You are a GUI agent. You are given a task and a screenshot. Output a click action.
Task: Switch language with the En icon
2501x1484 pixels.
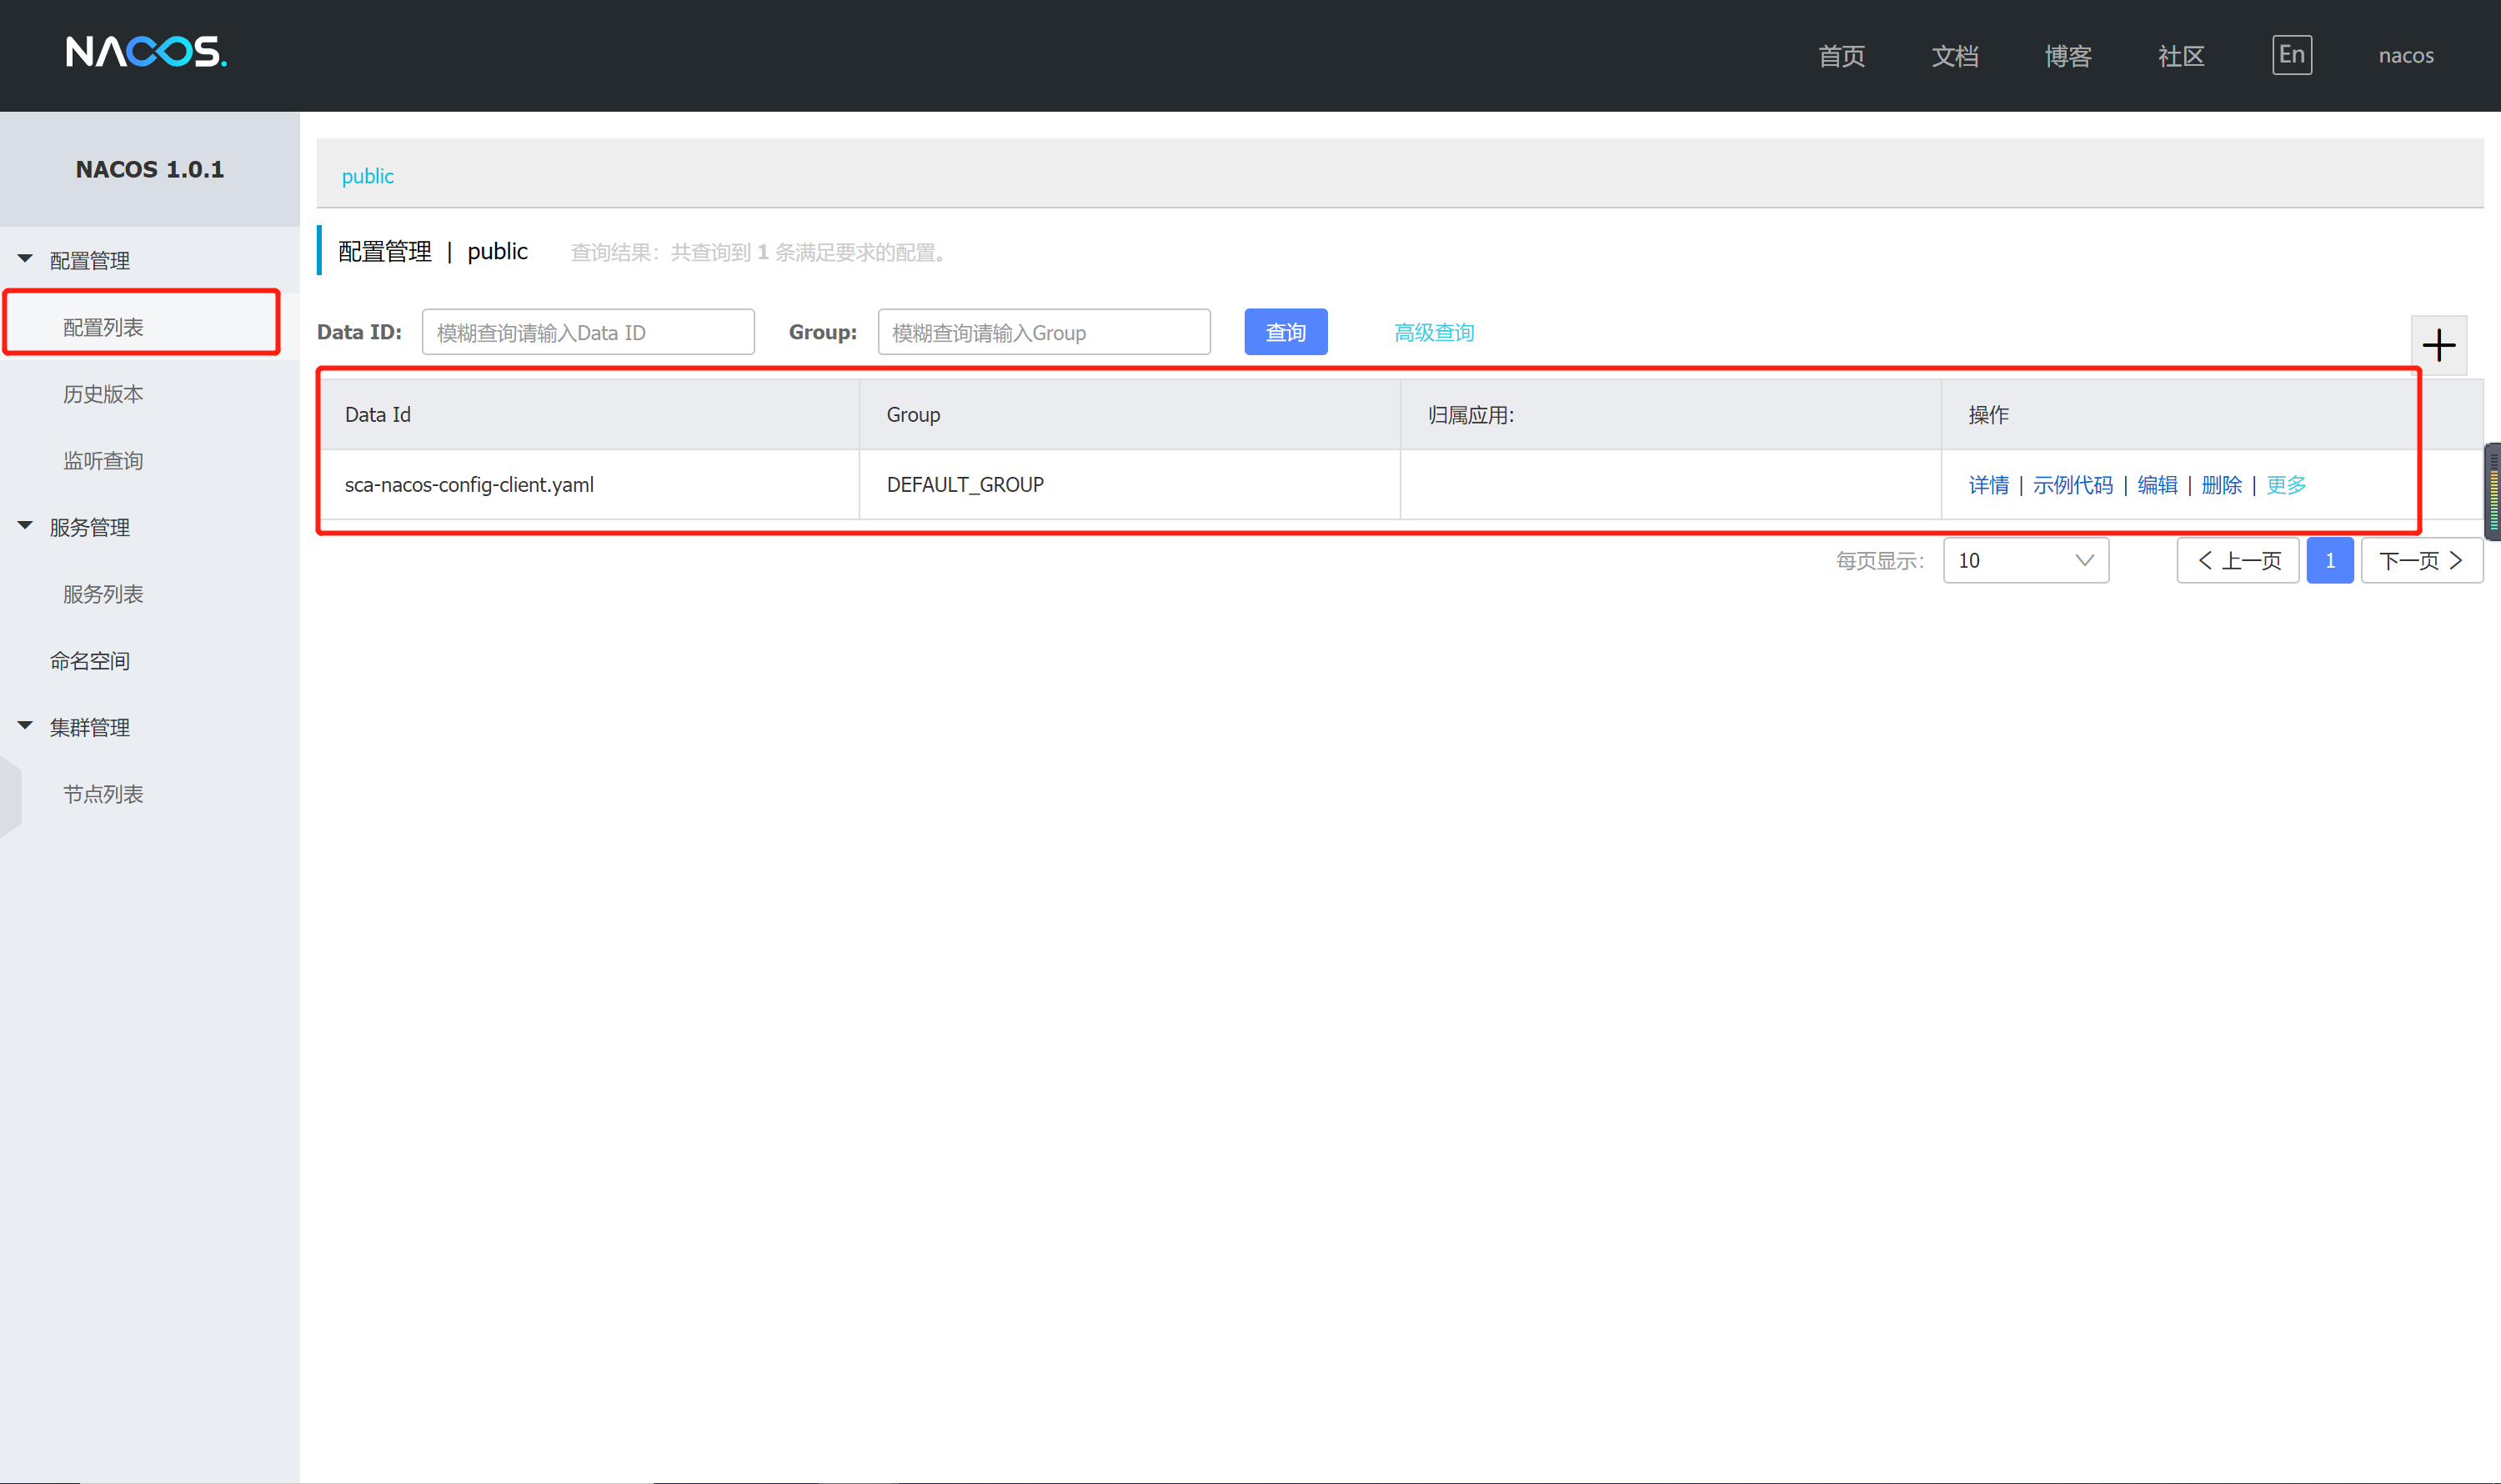point(2291,55)
